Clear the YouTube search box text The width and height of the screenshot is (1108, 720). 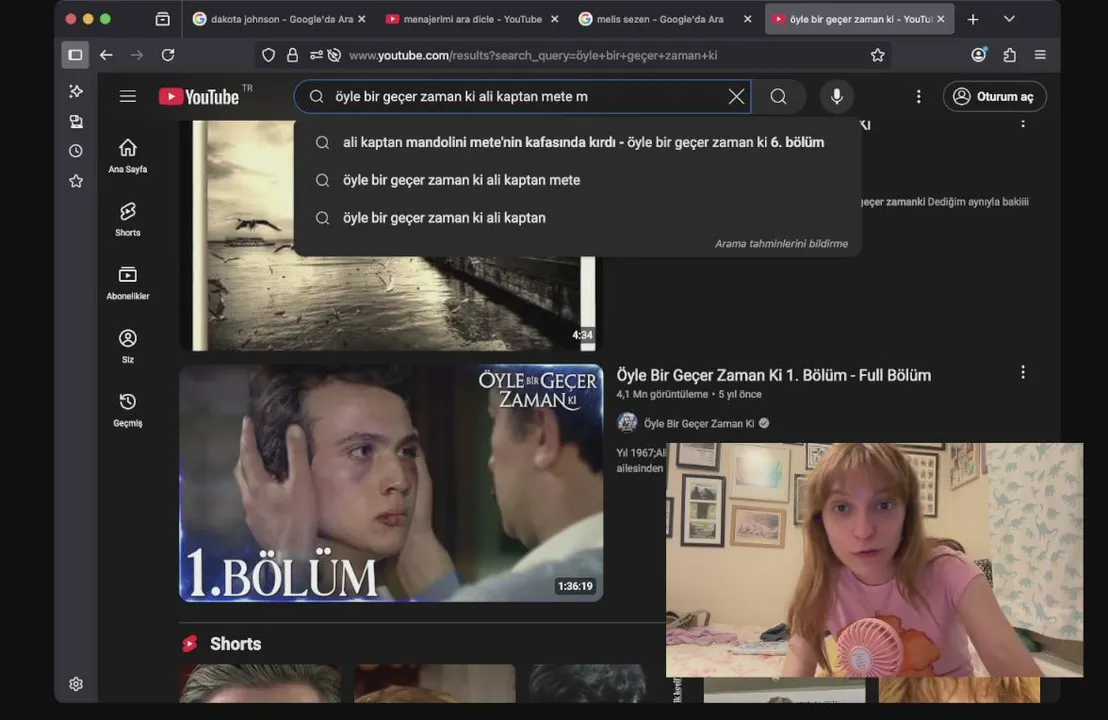pos(736,96)
